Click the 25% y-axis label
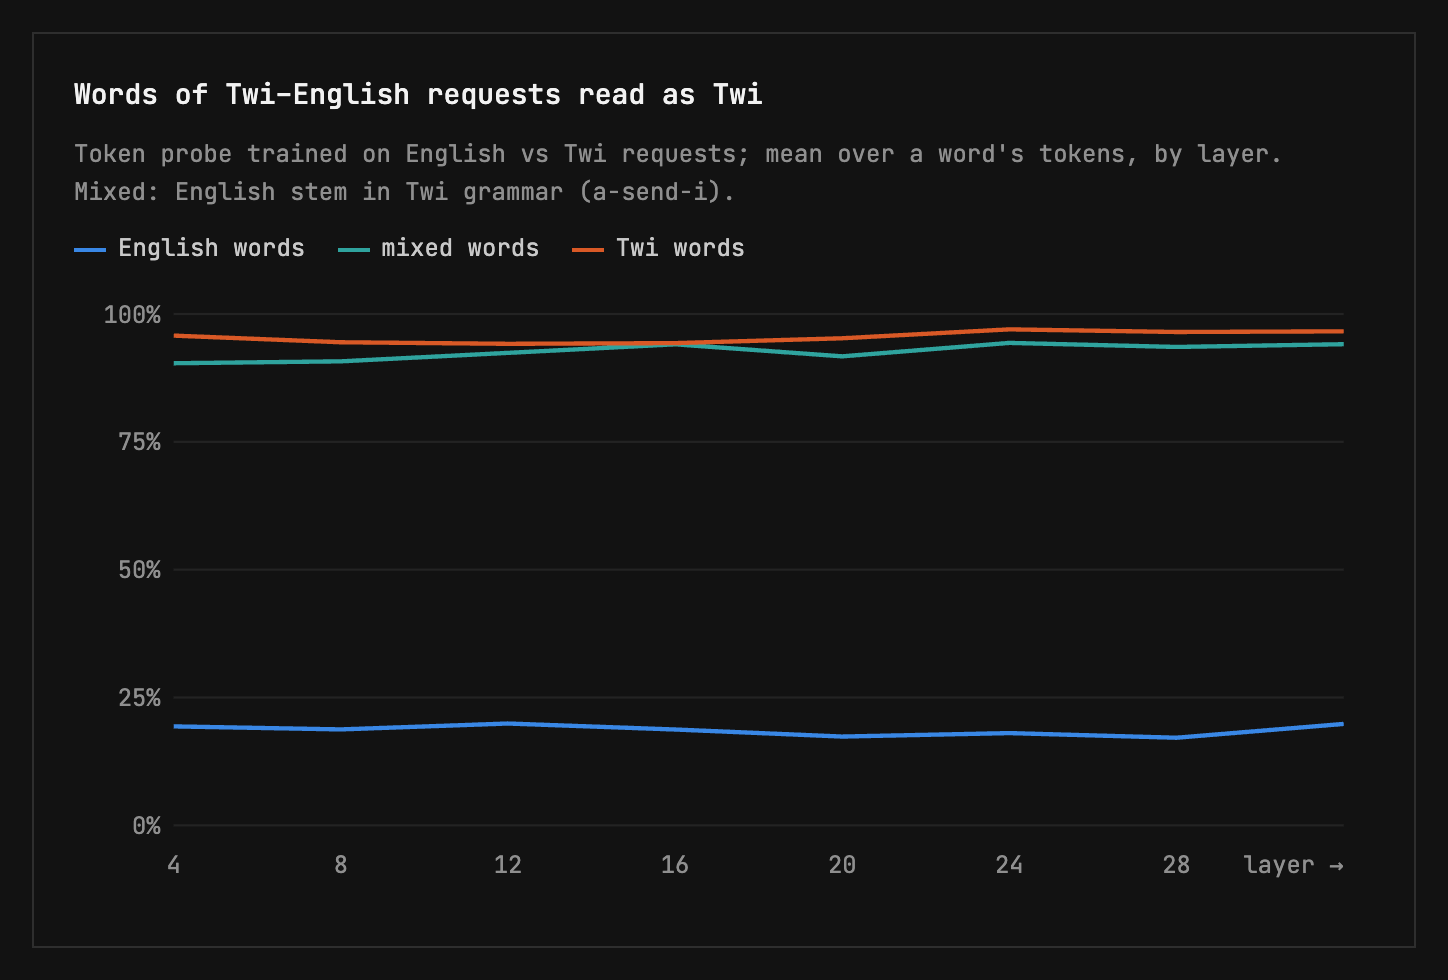This screenshot has width=1448, height=980. (139, 698)
